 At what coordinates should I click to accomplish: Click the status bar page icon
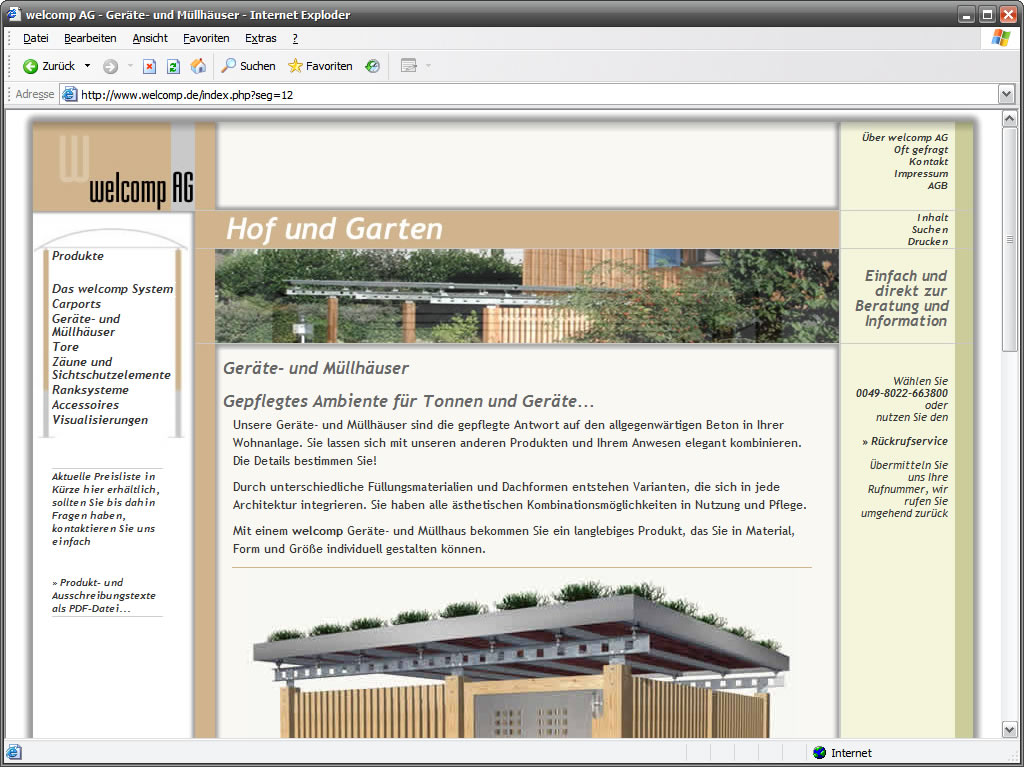(x=14, y=752)
